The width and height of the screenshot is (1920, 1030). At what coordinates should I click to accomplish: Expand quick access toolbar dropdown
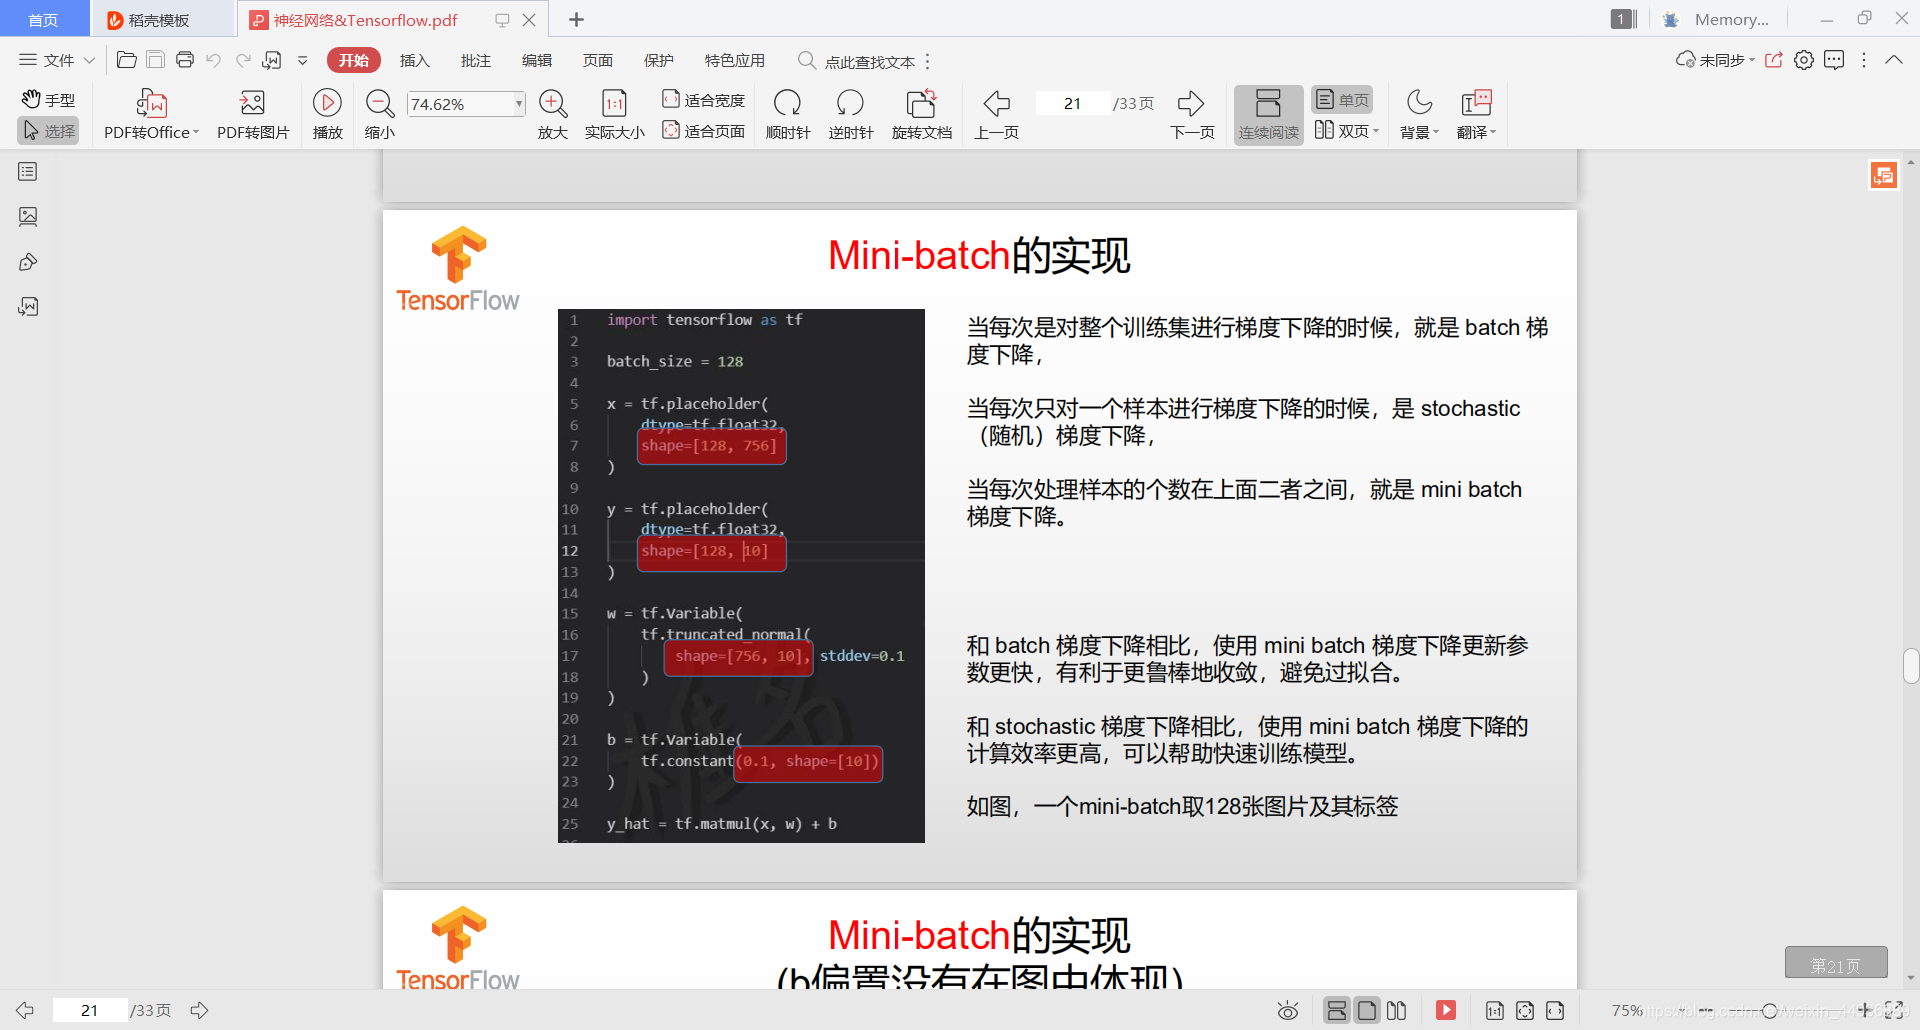tap(302, 60)
